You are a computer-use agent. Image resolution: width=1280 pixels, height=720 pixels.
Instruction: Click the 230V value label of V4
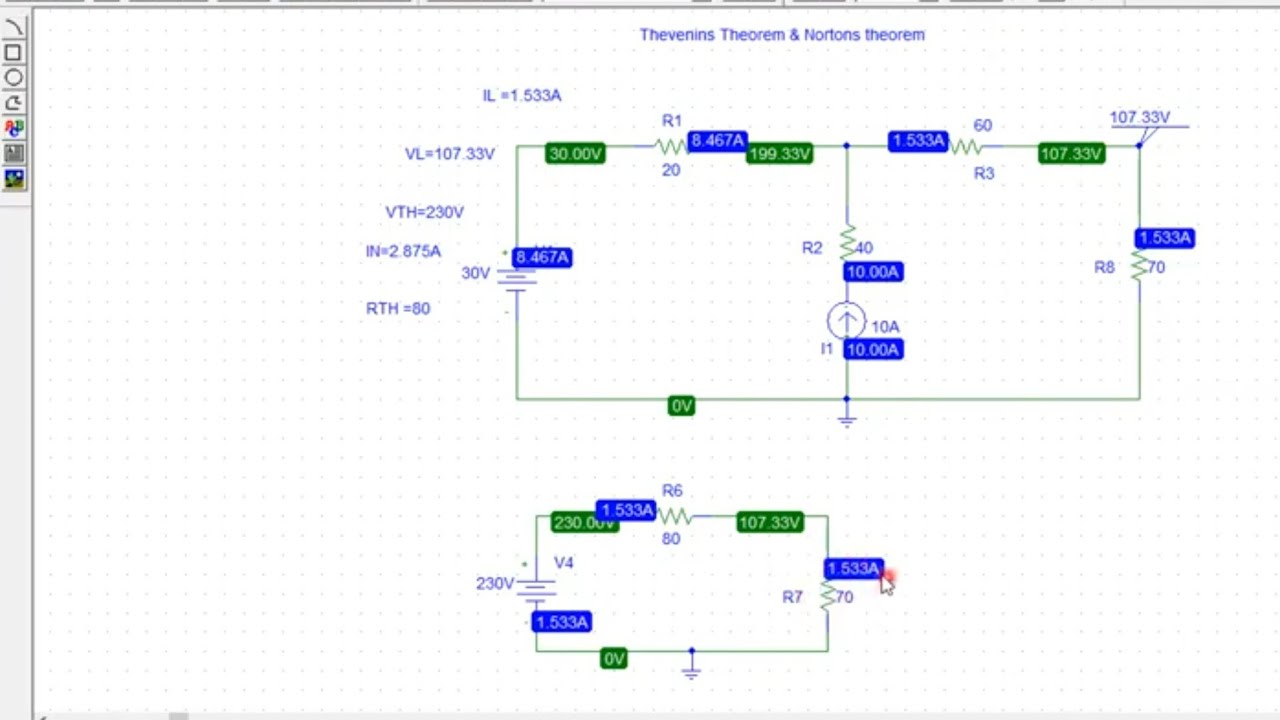click(x=495, y=583)
